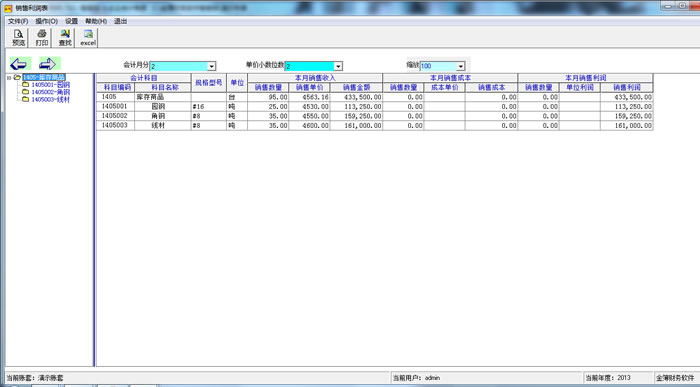Select tree item 1405-库存商品

point(44,77)
